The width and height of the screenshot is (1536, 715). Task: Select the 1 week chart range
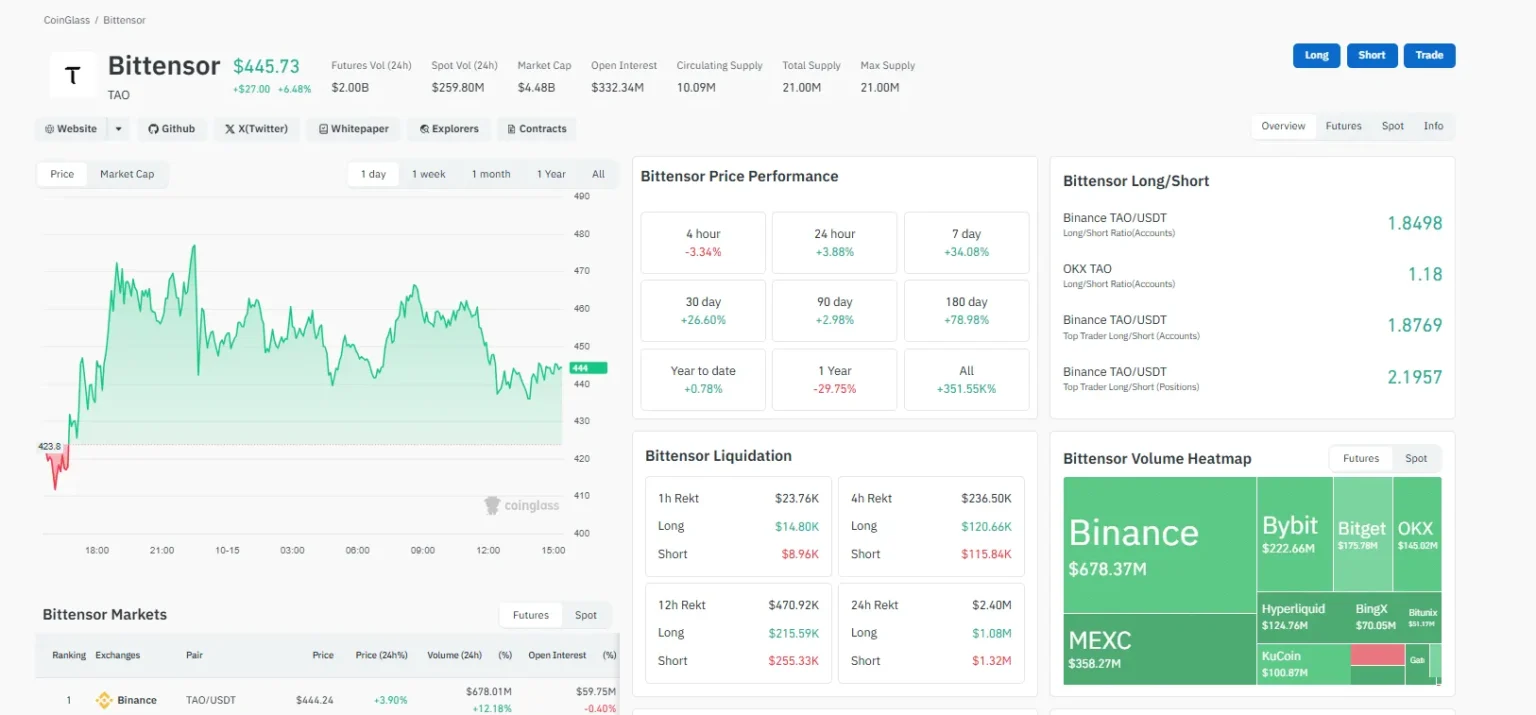(x=429, y=173)
